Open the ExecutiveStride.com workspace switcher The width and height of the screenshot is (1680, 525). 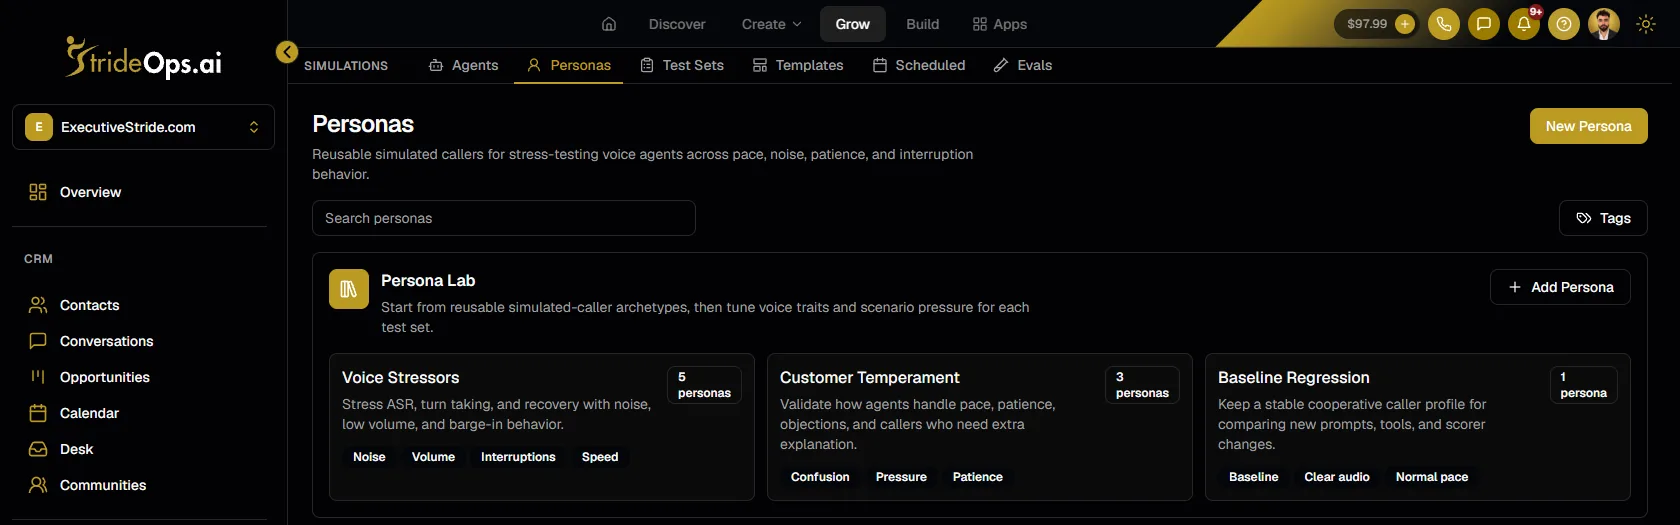point(143,127)
